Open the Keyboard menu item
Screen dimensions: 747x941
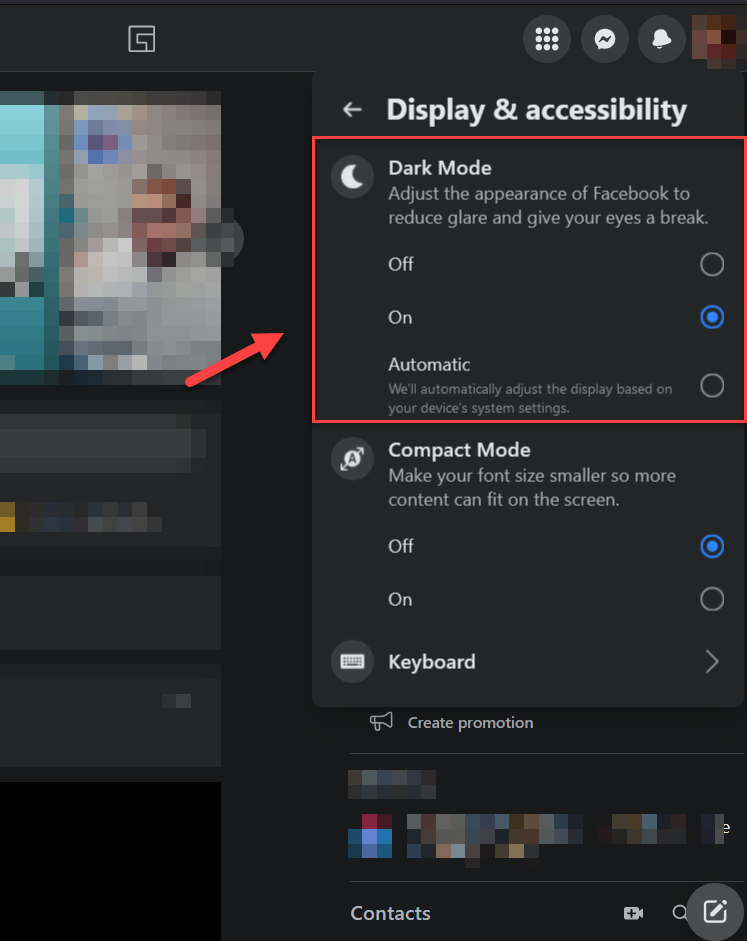point(432,662)
